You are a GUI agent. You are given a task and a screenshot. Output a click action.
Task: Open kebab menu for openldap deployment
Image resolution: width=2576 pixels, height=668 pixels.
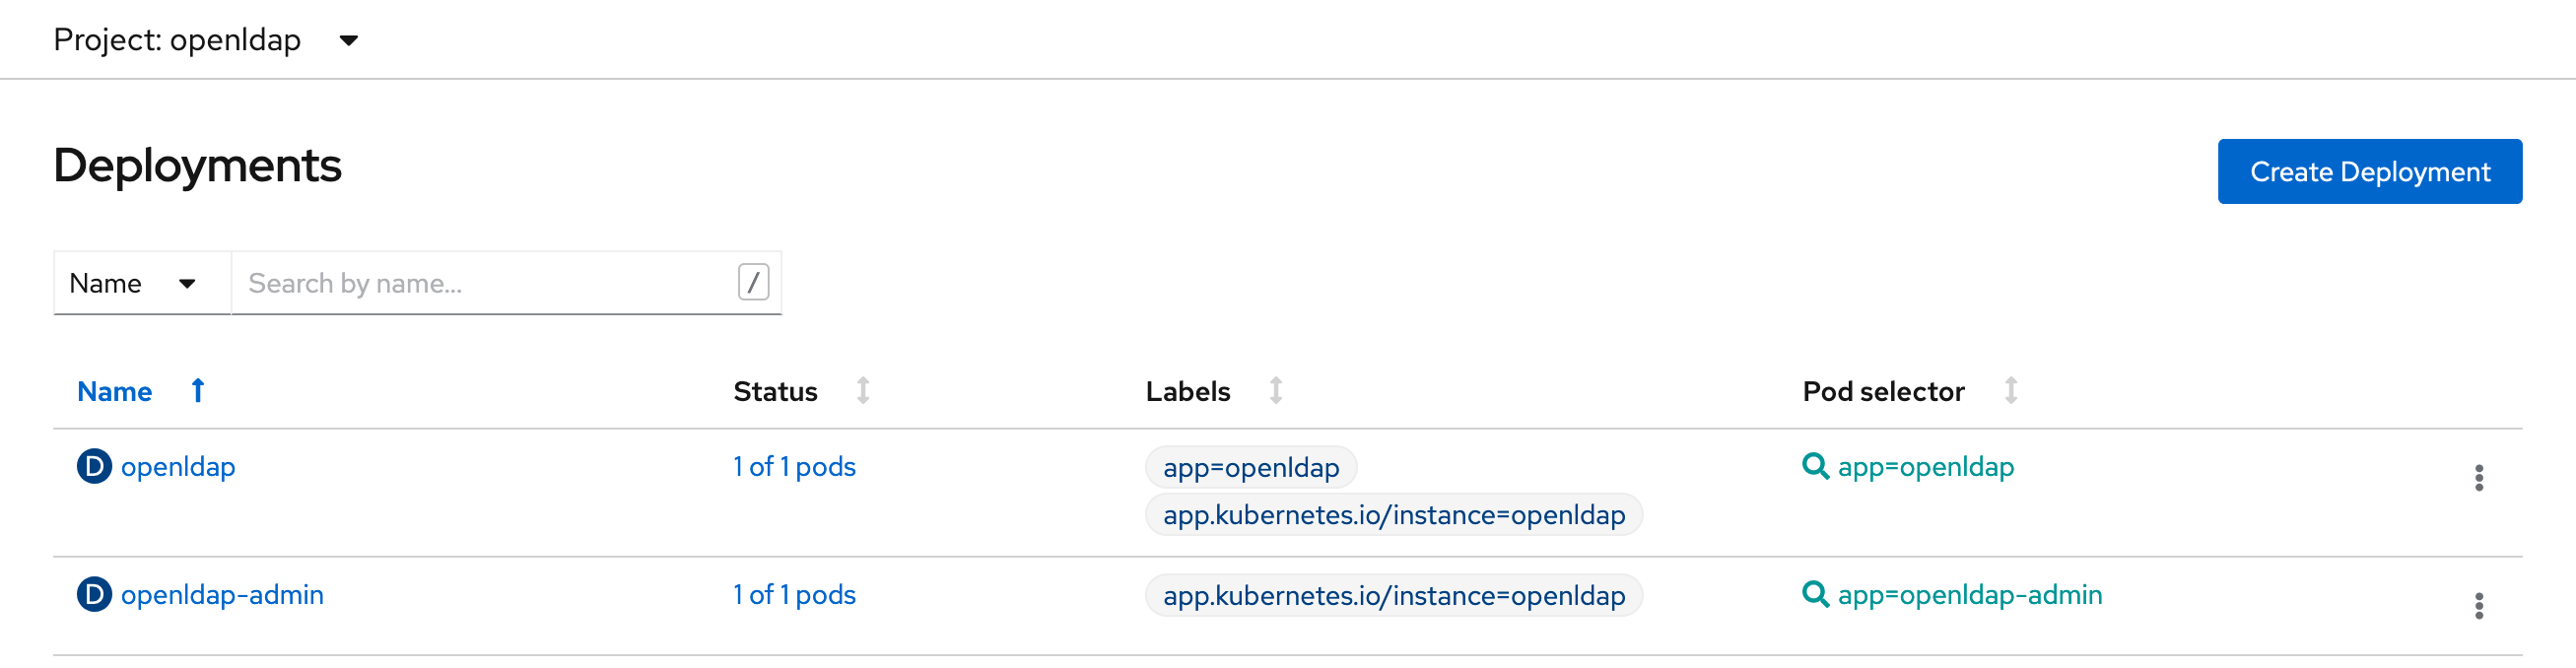click(2478, 478)
